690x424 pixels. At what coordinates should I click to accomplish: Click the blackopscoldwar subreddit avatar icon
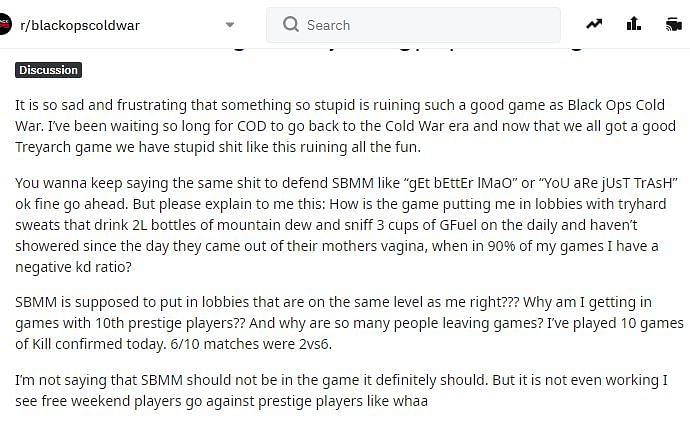(x=4, y=24)
